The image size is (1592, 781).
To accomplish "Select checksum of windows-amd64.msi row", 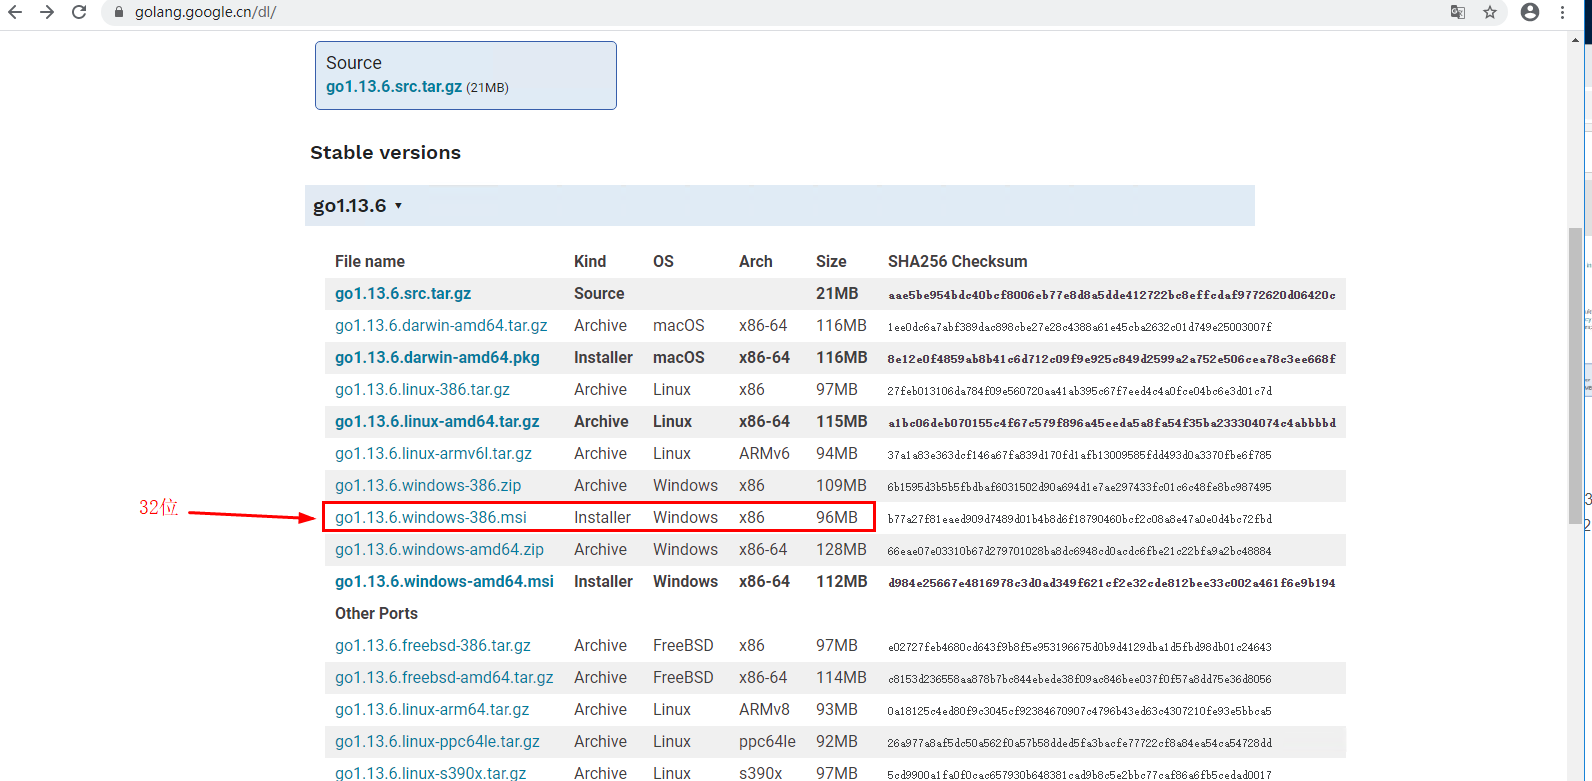I will tap(1112, 583).
